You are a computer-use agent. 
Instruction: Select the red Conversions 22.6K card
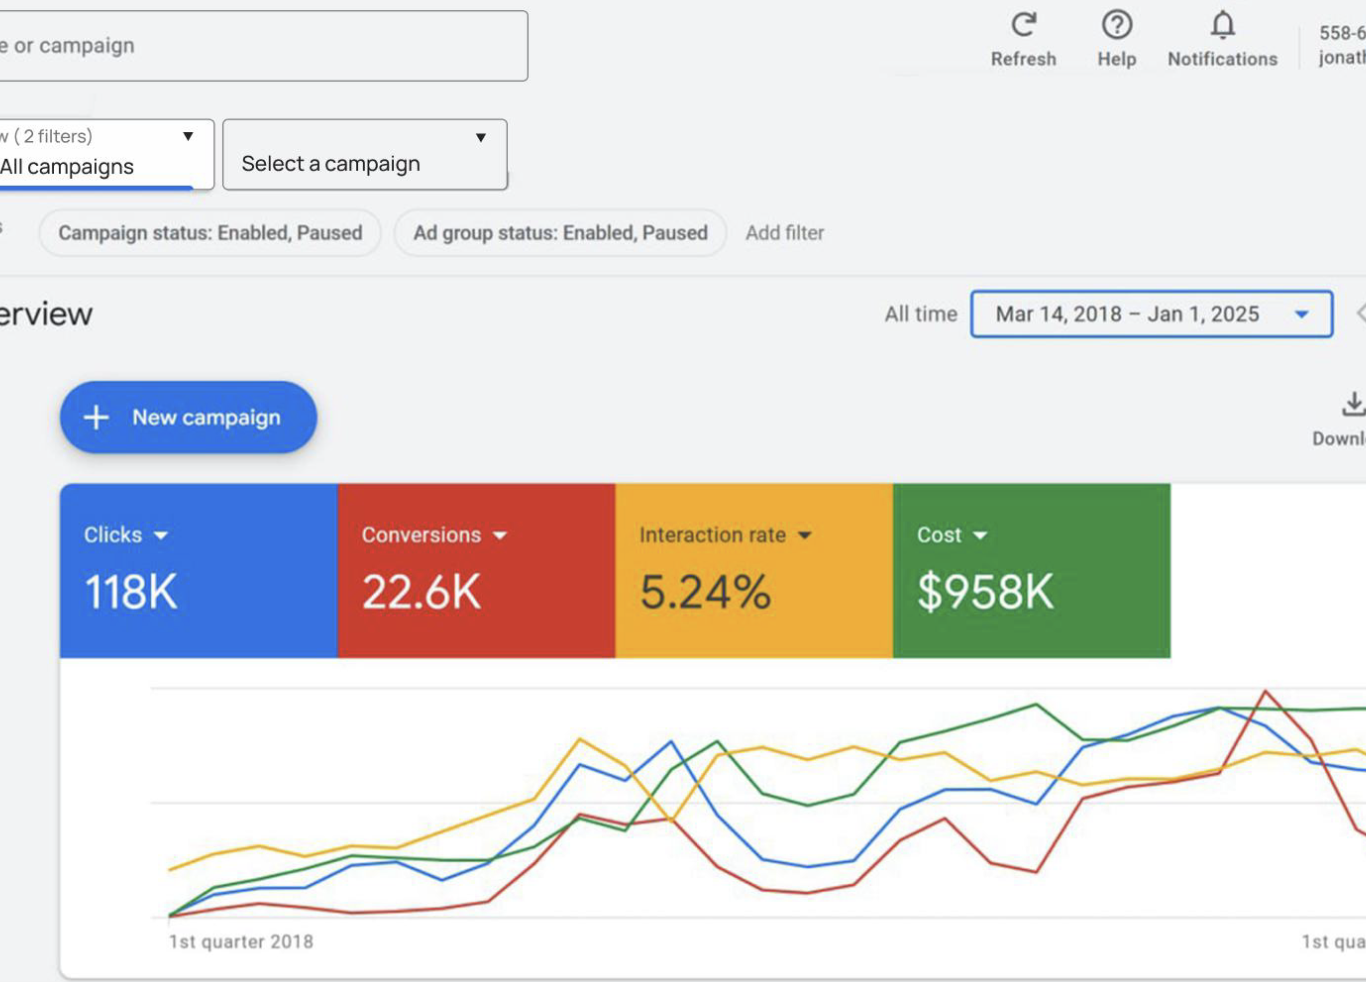[476, 571]
